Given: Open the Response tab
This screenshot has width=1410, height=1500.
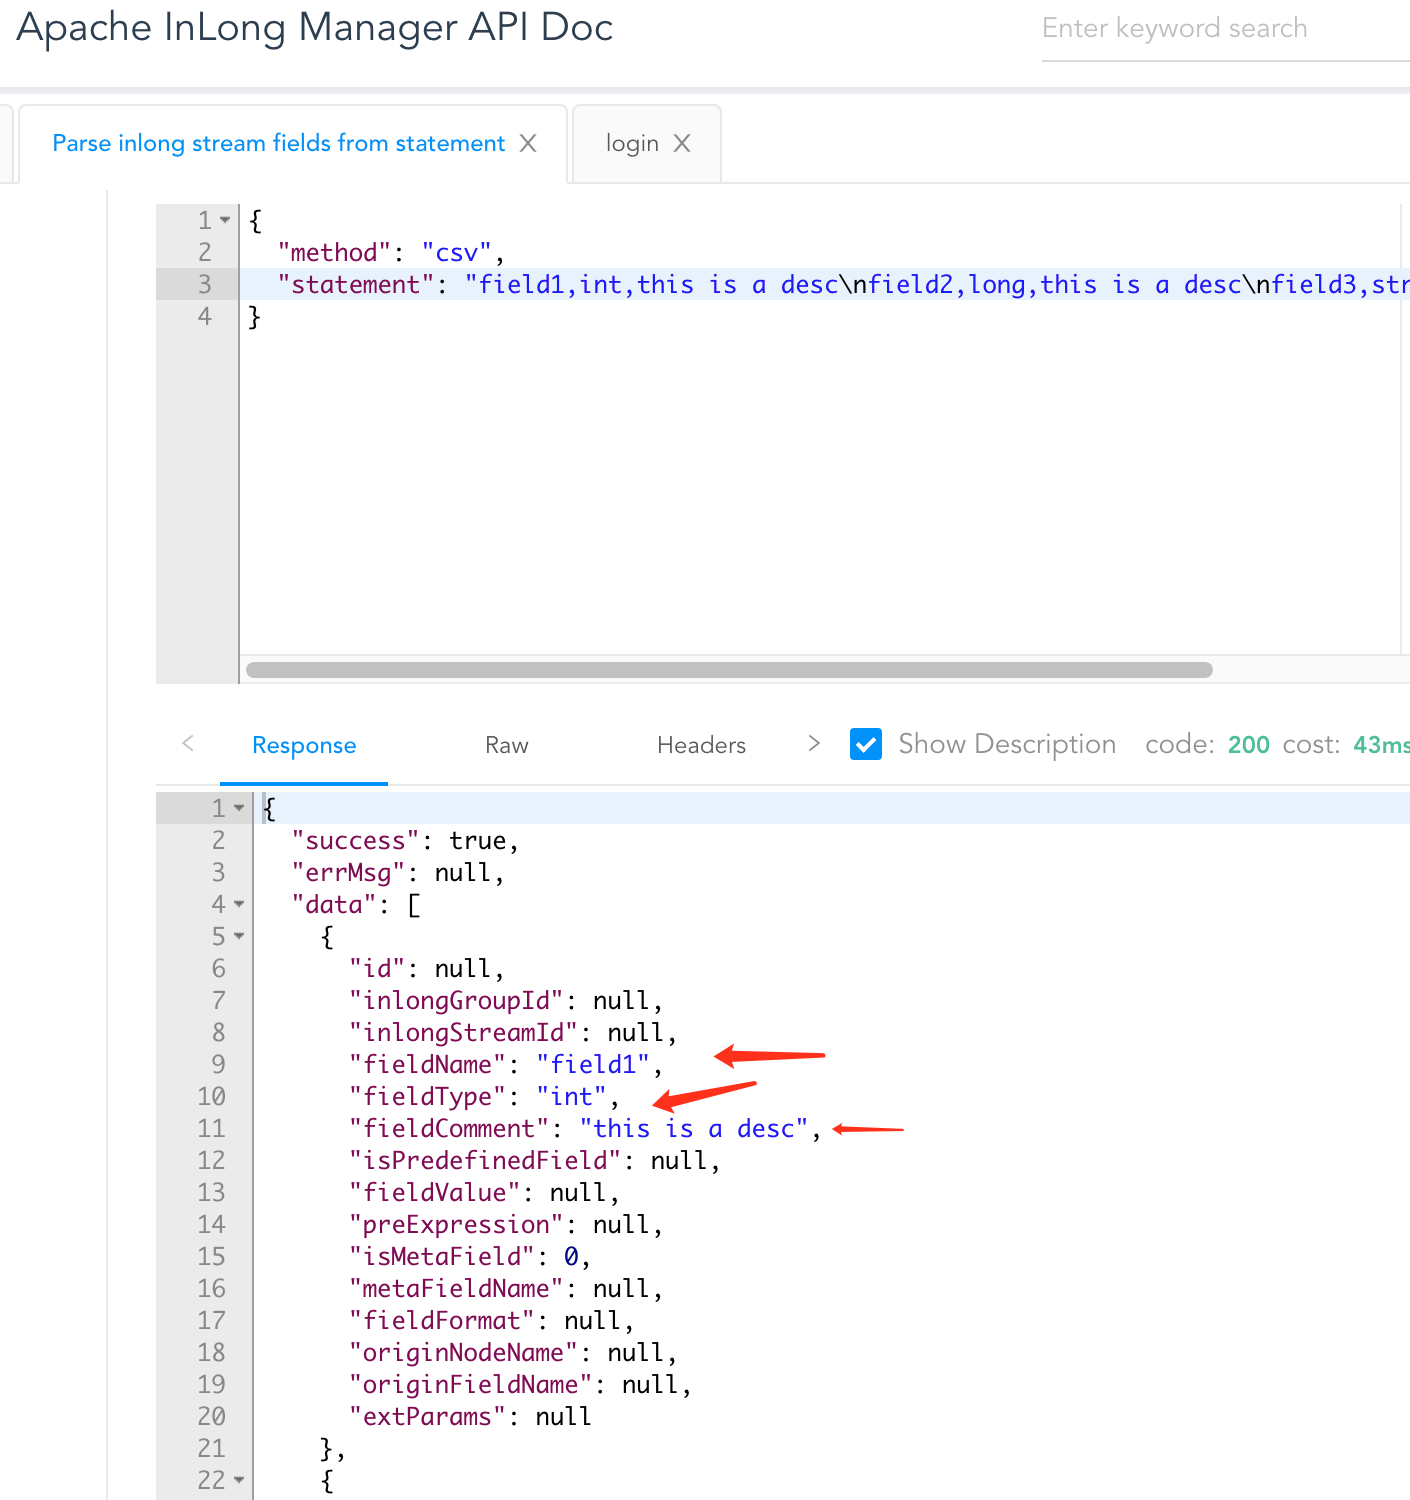Looking at the screenshot, I should pos(304,745).
